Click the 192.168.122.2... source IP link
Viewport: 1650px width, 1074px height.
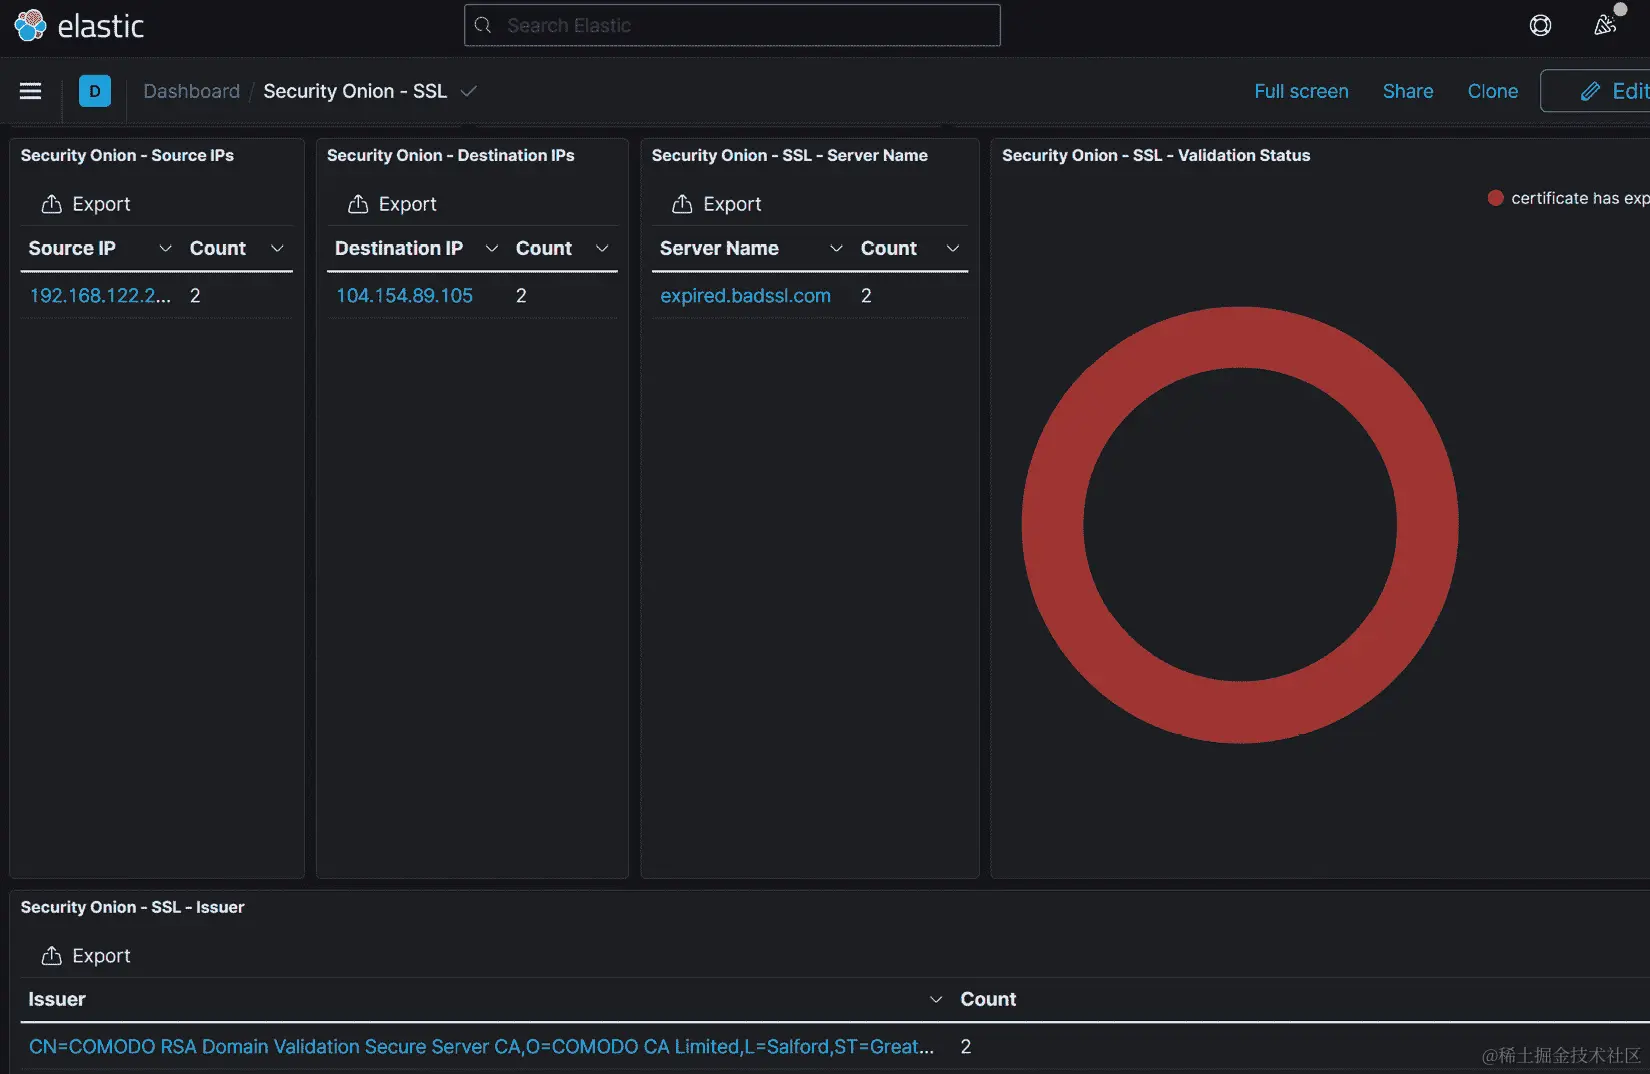(100, 296)
